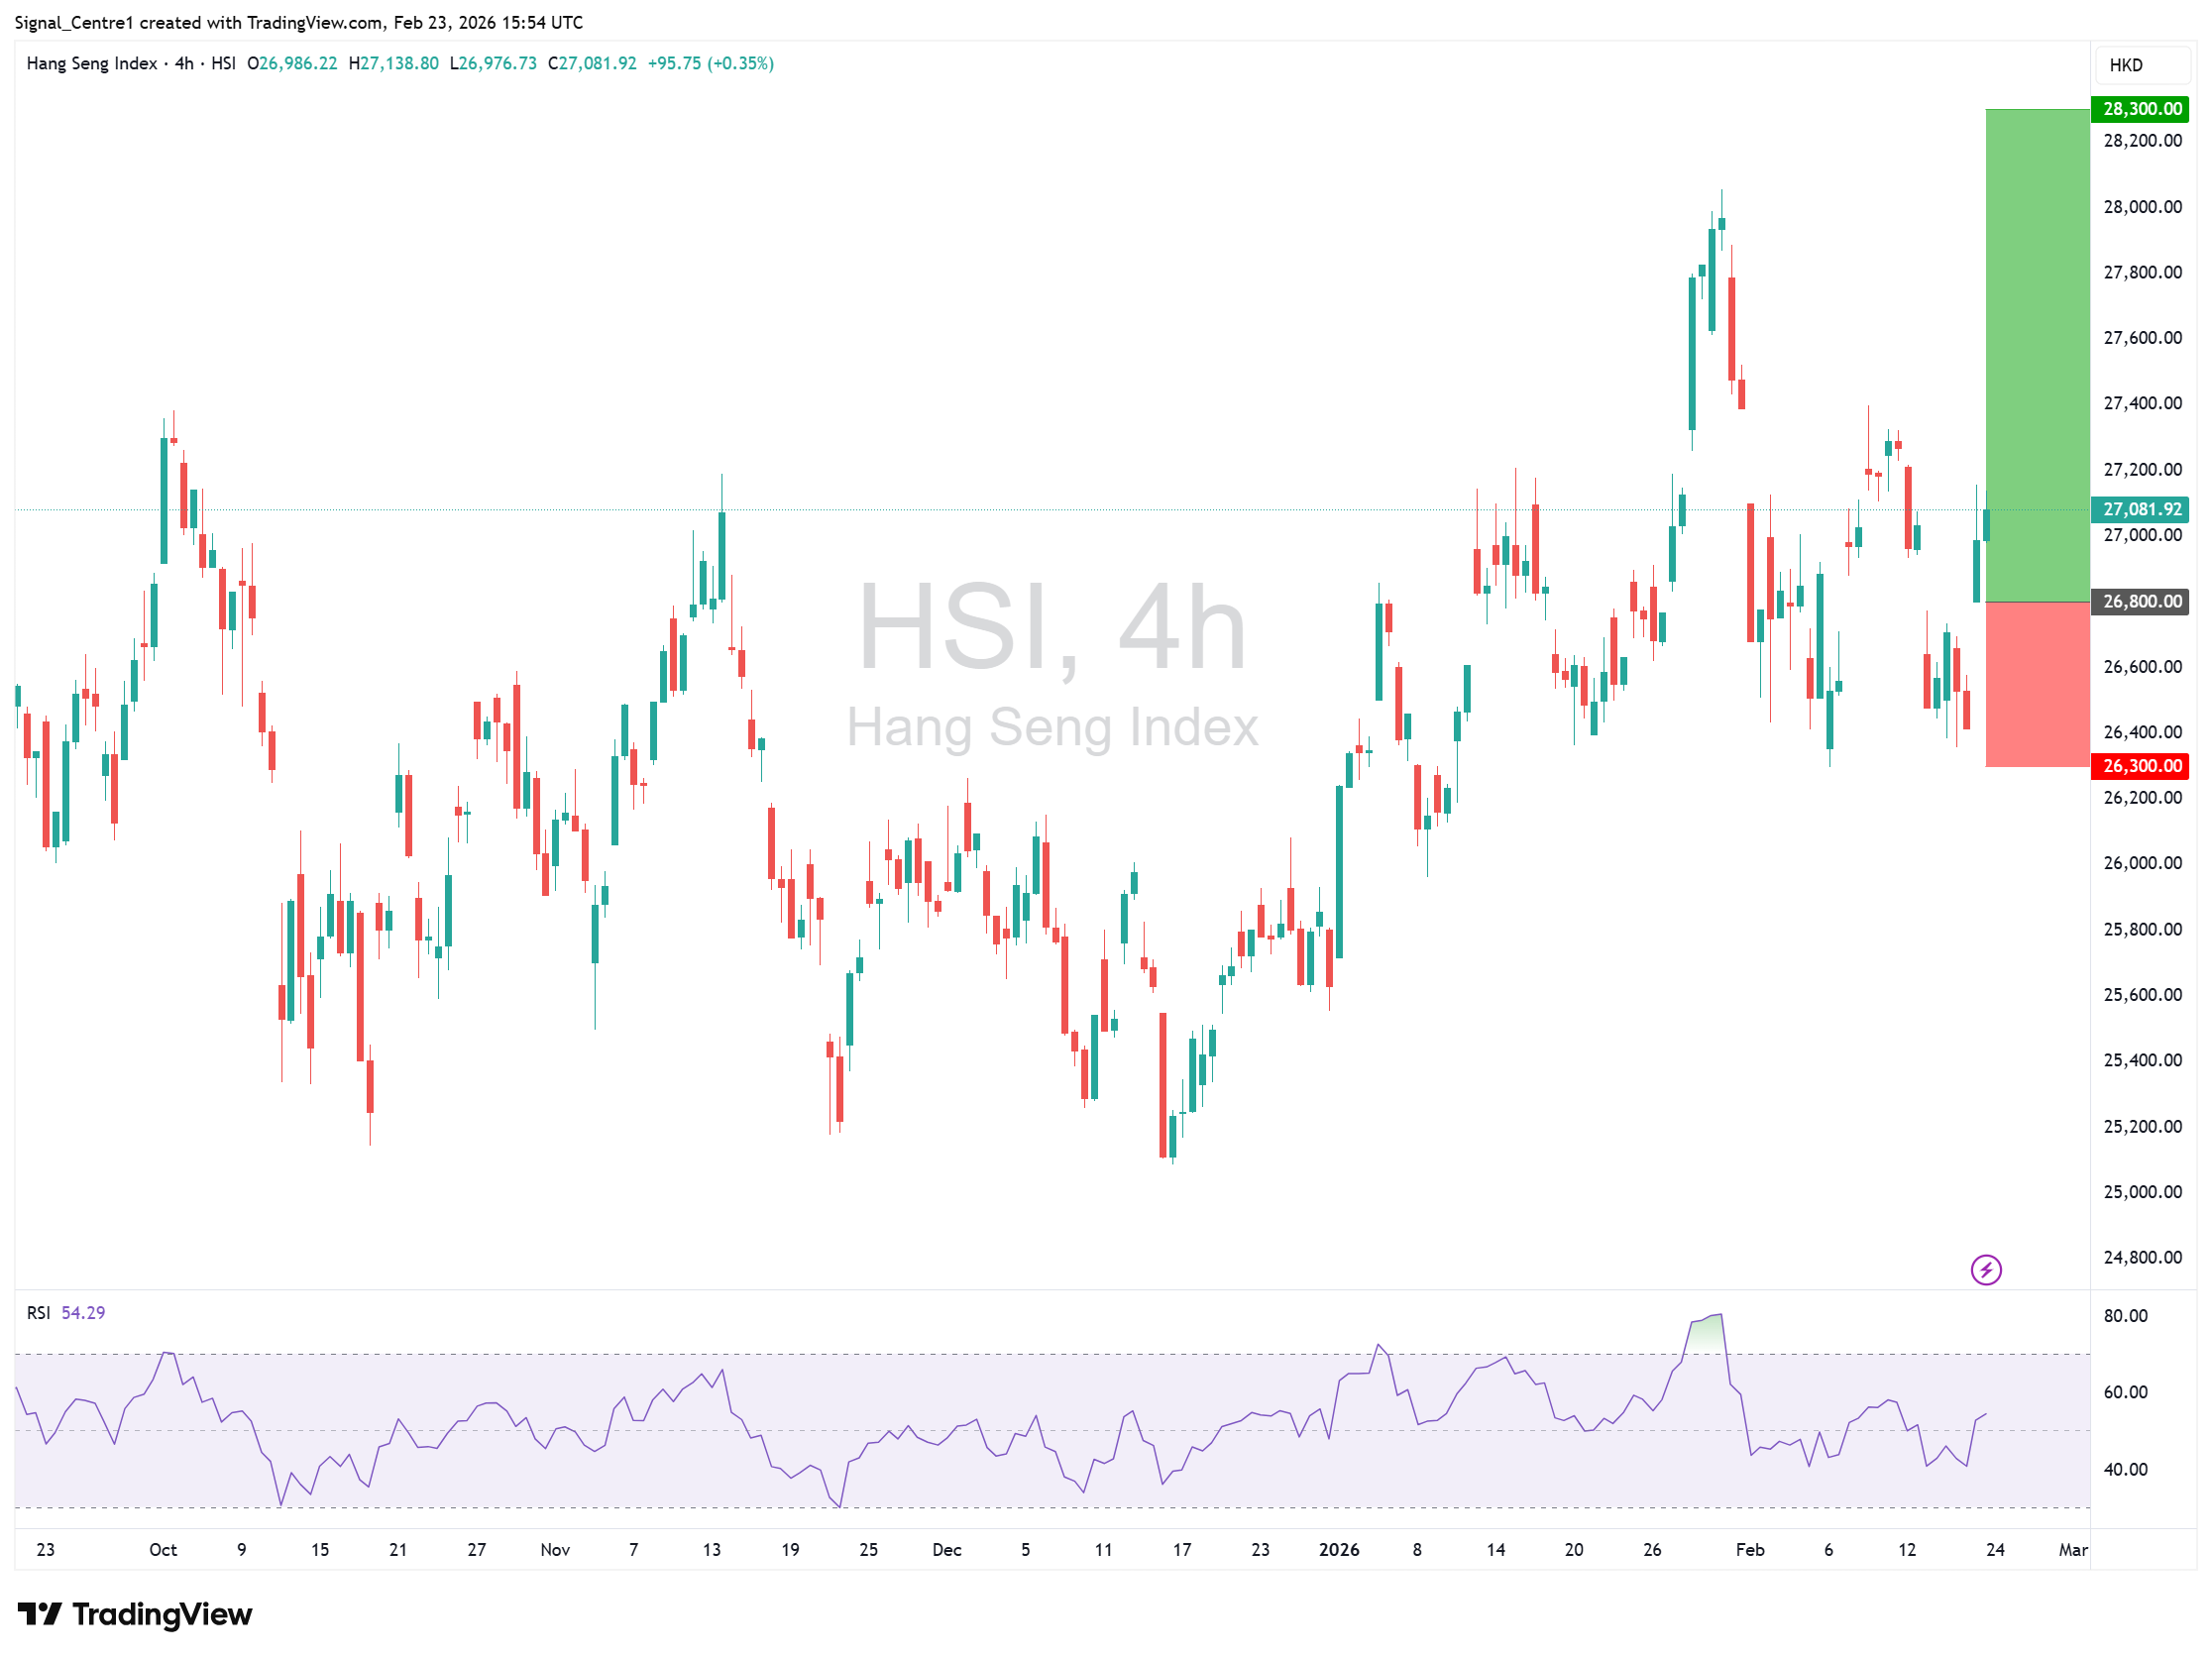Click the purple lightning bolt icon
2212x1659 pixels.
[x=1985, y=1270]
